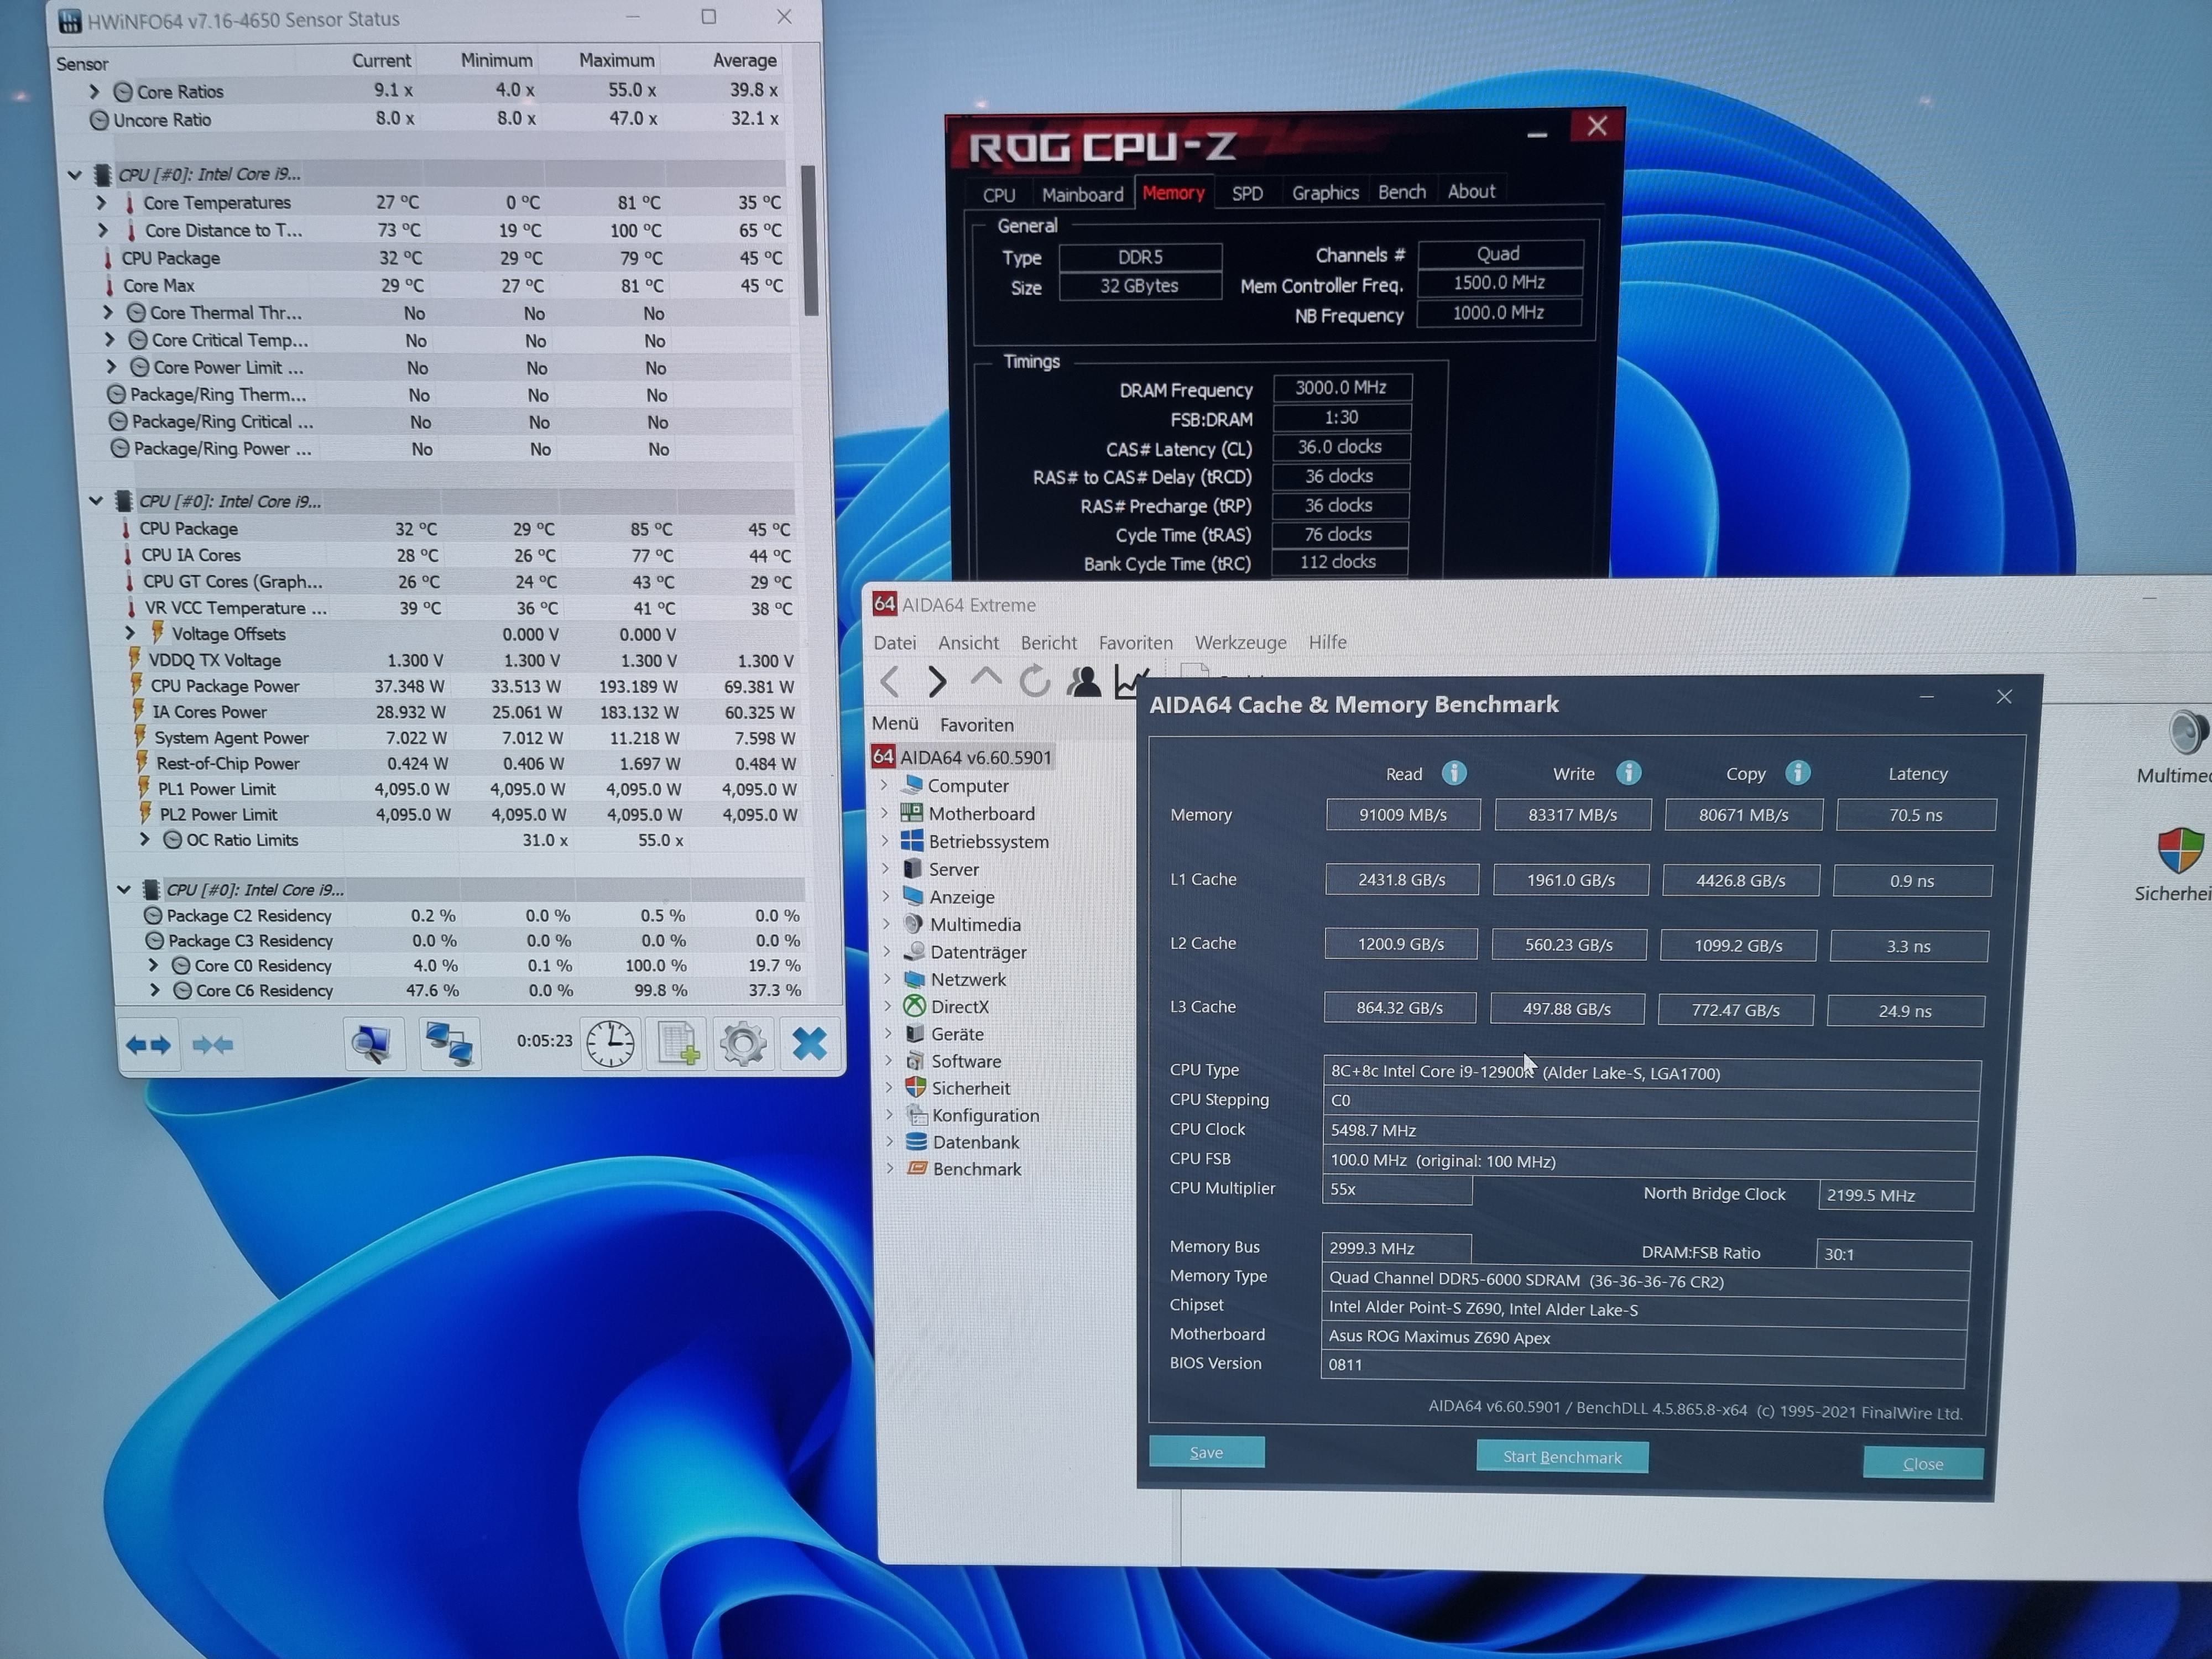The image size is (2212, 1659).
Task: Click HWiNFO expand arrows icon in toolbar
Action: coord(148,1045)
